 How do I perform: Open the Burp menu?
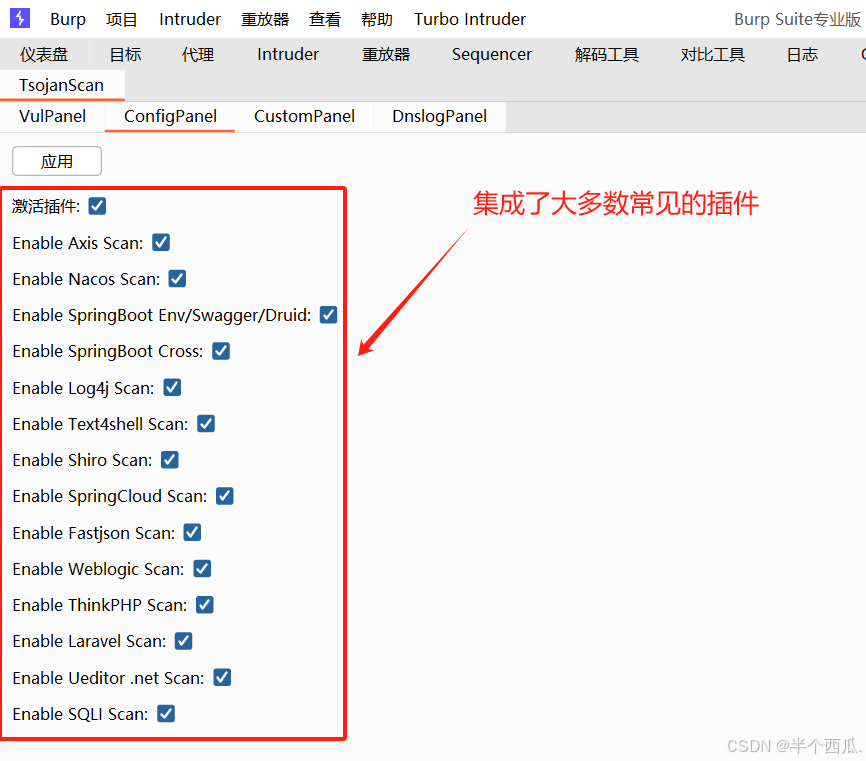[x=68, y=19]
